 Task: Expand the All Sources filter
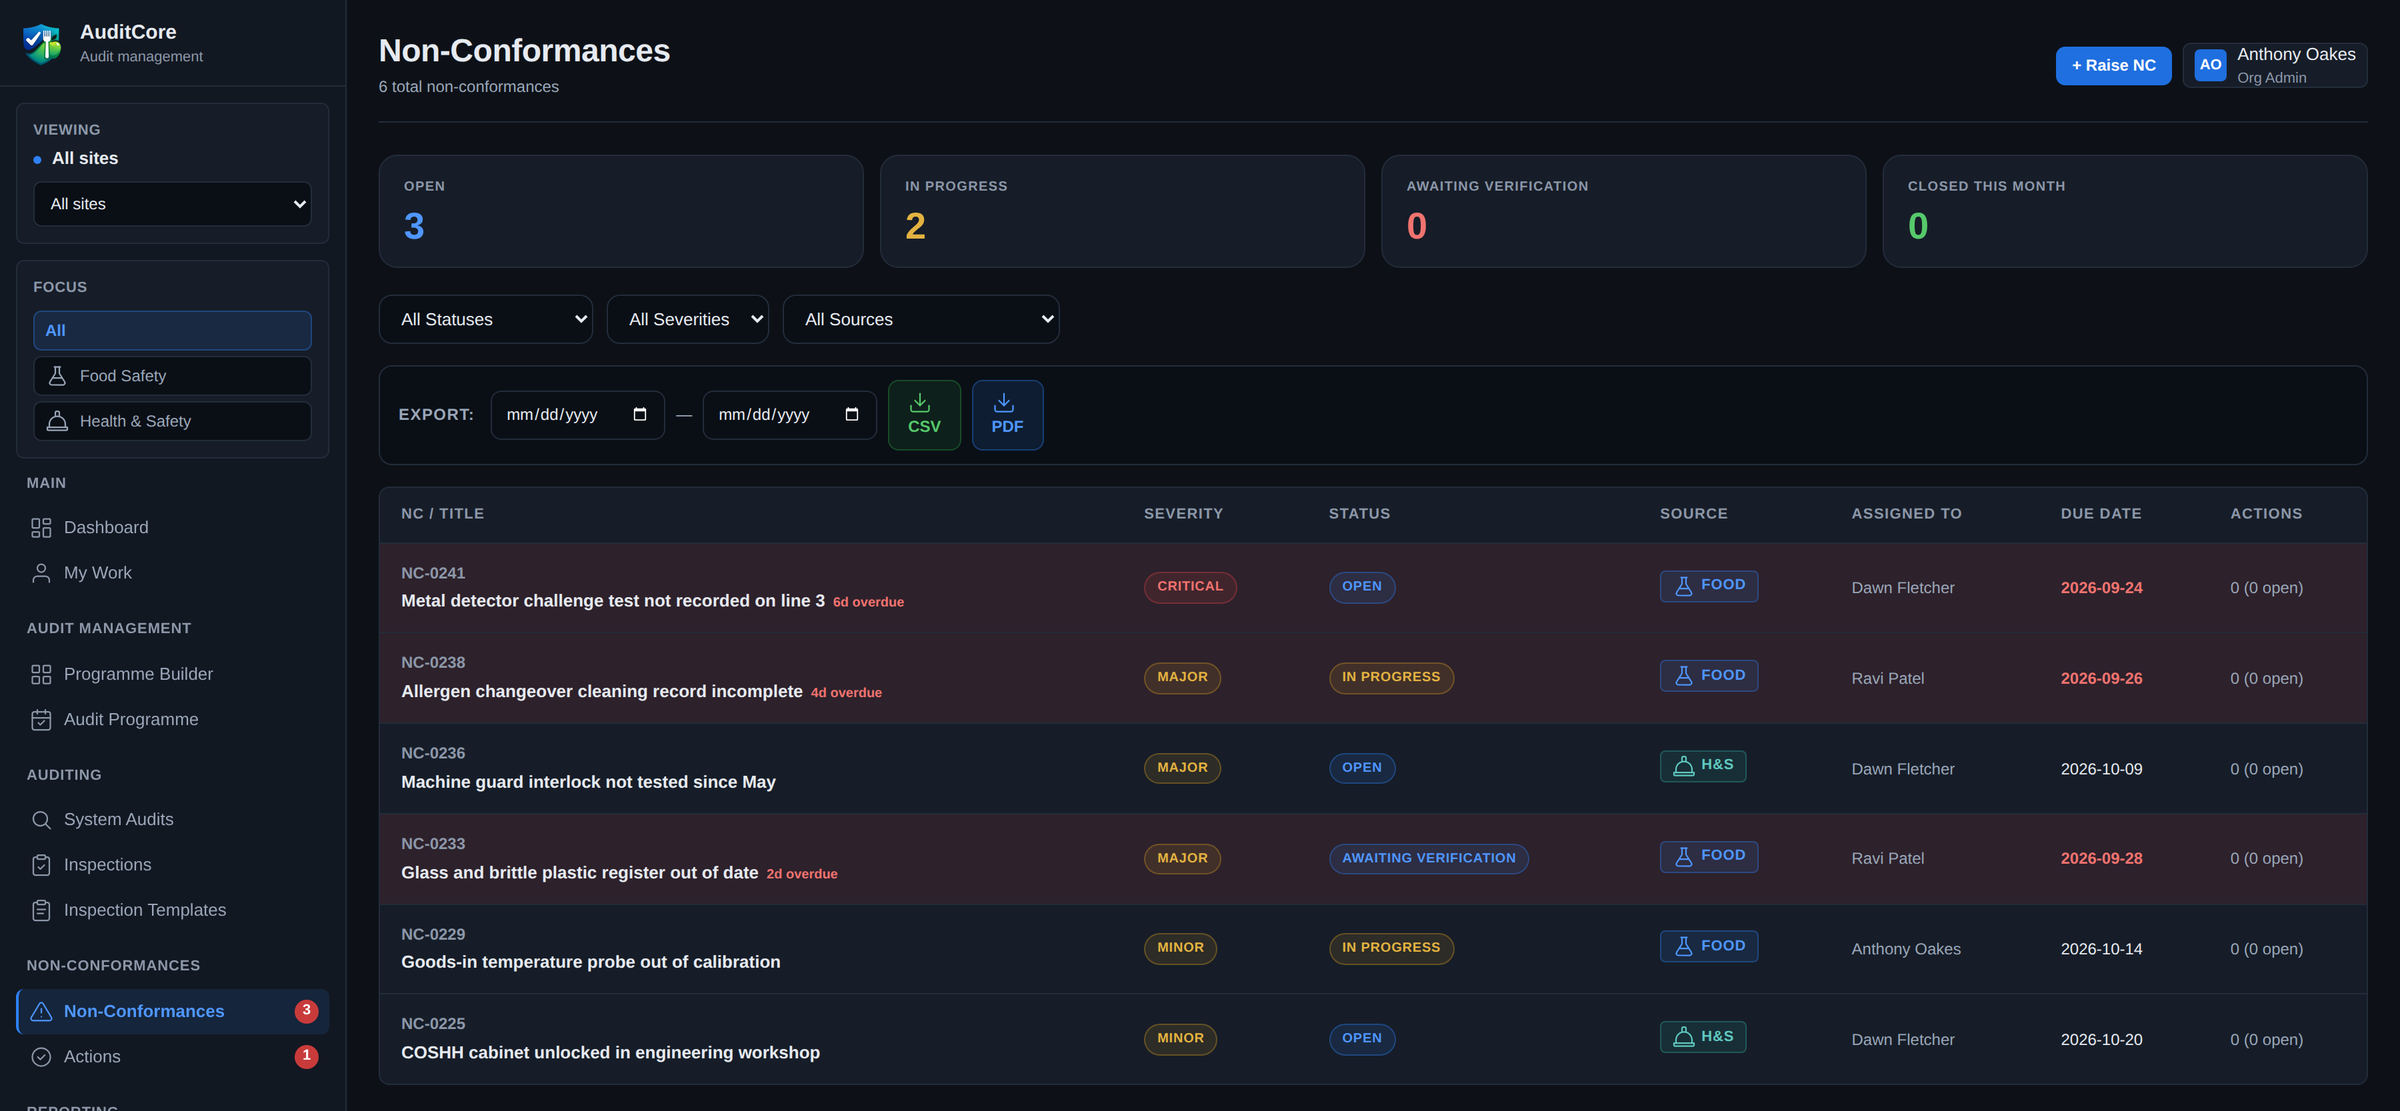pyautogui.click(x=920, y=319)
